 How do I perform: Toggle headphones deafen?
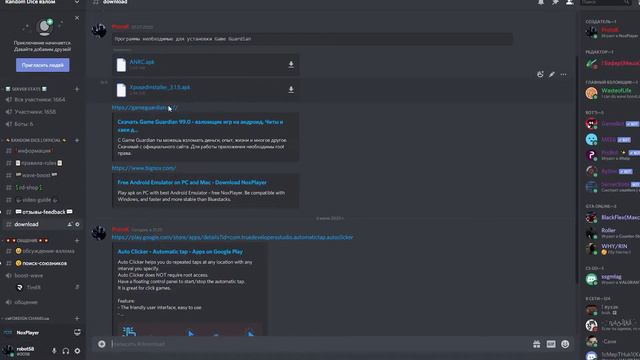click(x=66, y=351)
